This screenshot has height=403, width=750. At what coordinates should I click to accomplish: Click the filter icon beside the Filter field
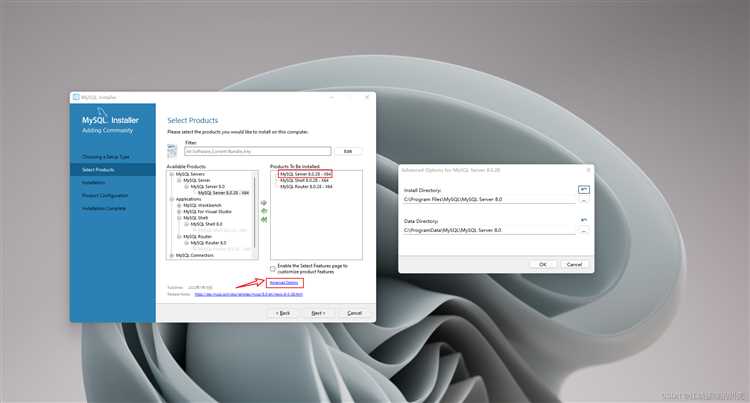click(172, 151)
